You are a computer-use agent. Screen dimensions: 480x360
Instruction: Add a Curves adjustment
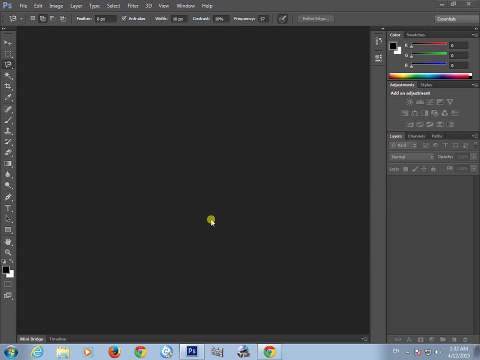[430, 102]
